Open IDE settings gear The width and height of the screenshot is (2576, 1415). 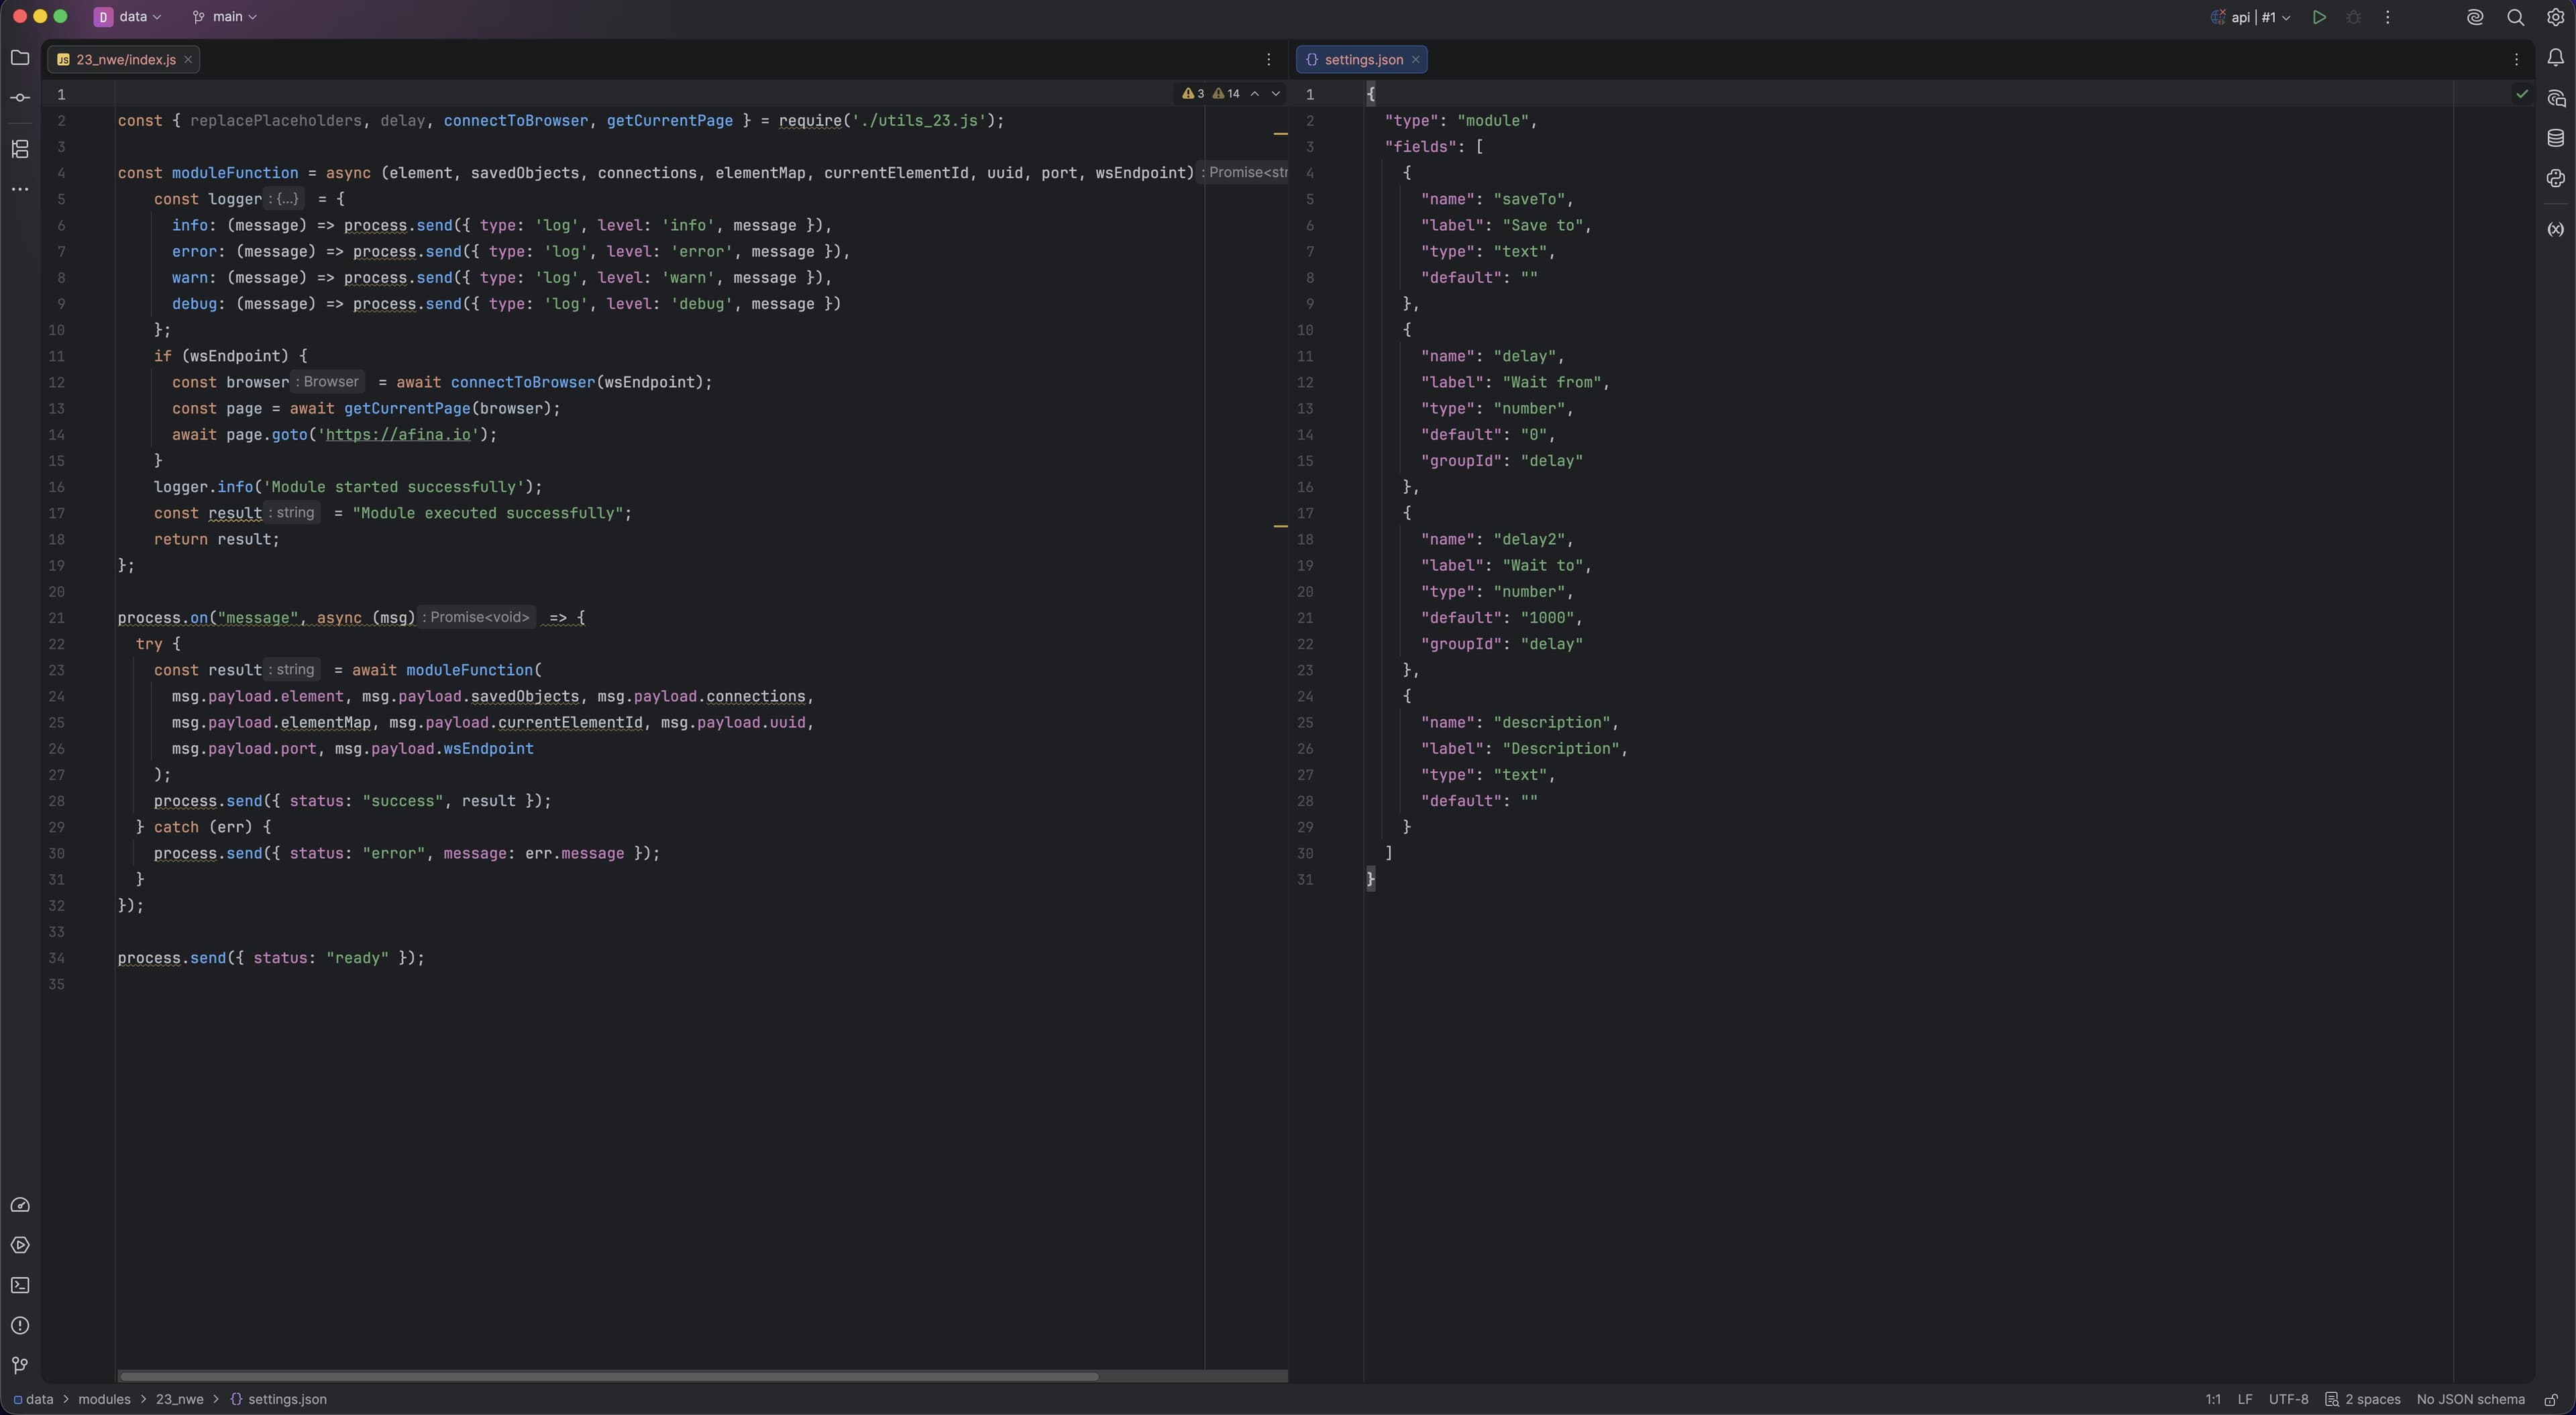(2555, 17)
